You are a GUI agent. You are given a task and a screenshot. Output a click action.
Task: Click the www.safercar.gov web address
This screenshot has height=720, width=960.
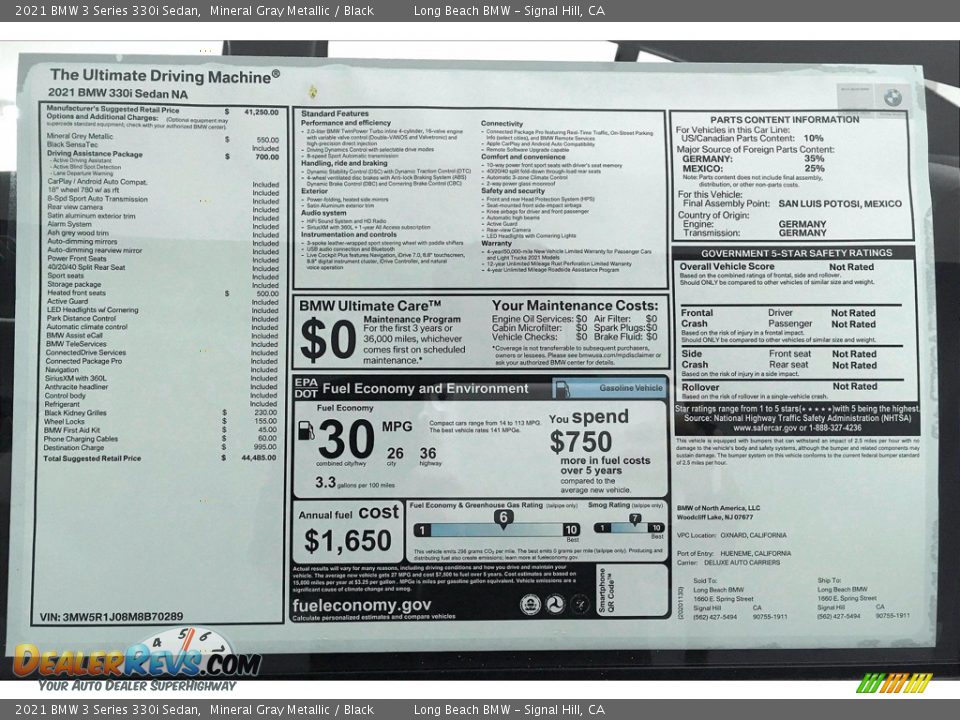[x=766, y=428]
